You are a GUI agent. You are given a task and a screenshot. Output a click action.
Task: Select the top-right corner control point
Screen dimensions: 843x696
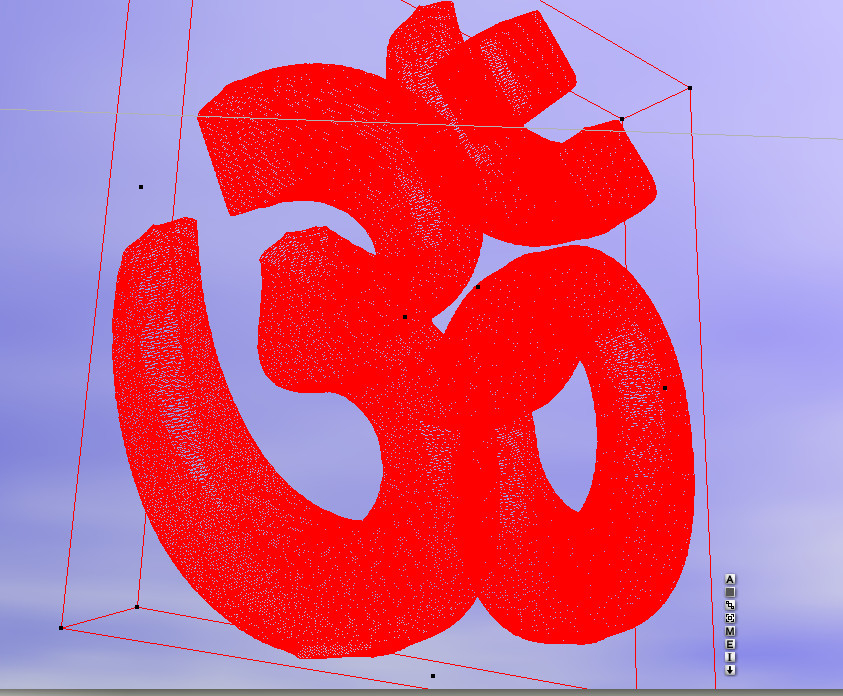tap(690, 88)
